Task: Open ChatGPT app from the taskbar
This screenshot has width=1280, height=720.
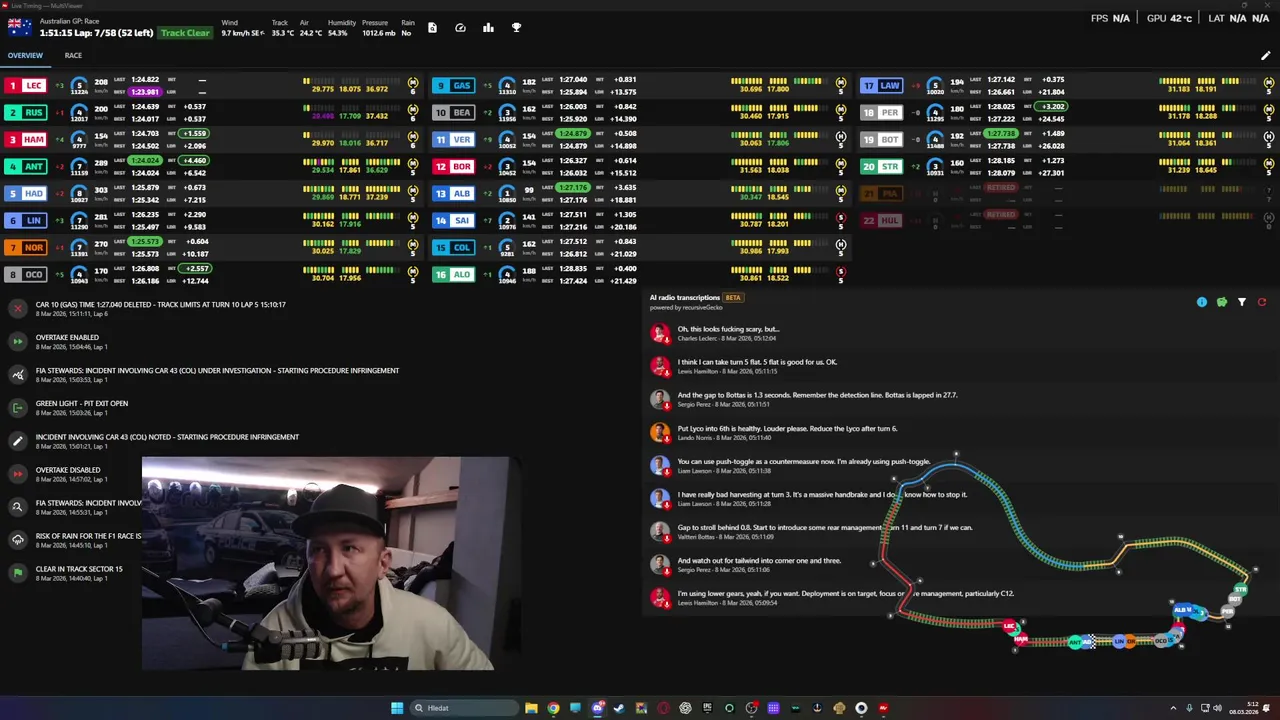Action: [685, 708]
